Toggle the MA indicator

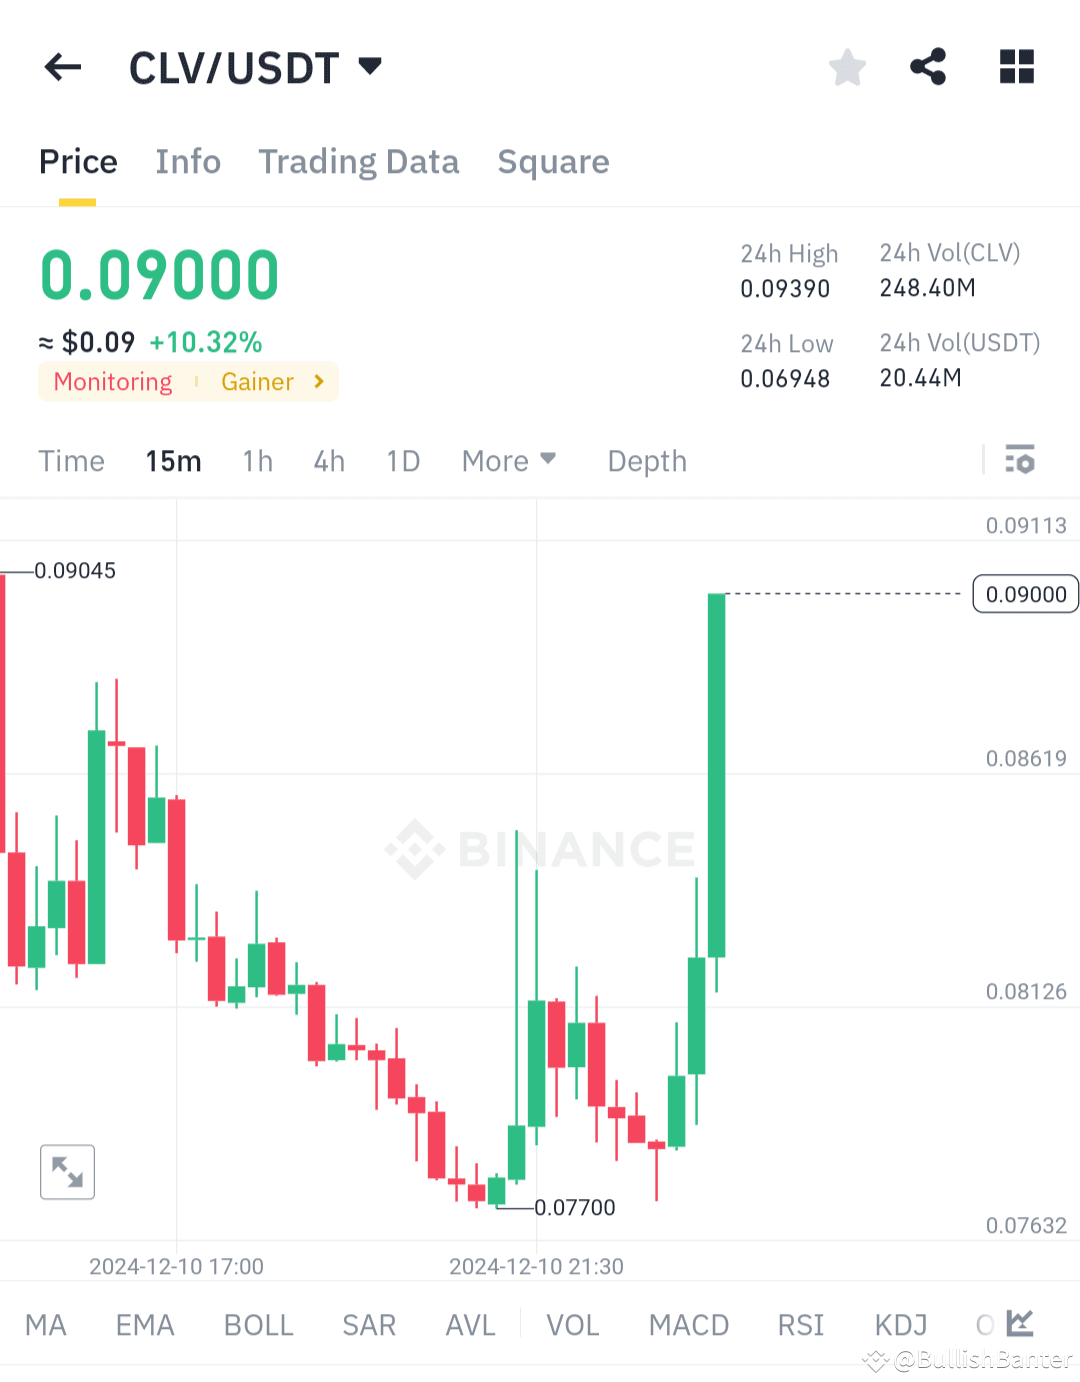[x=45, y=1323]
